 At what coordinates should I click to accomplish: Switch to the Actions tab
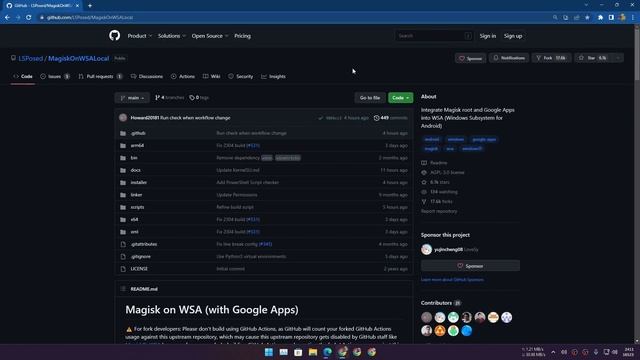pyautogui.click(x=183, y=76)
